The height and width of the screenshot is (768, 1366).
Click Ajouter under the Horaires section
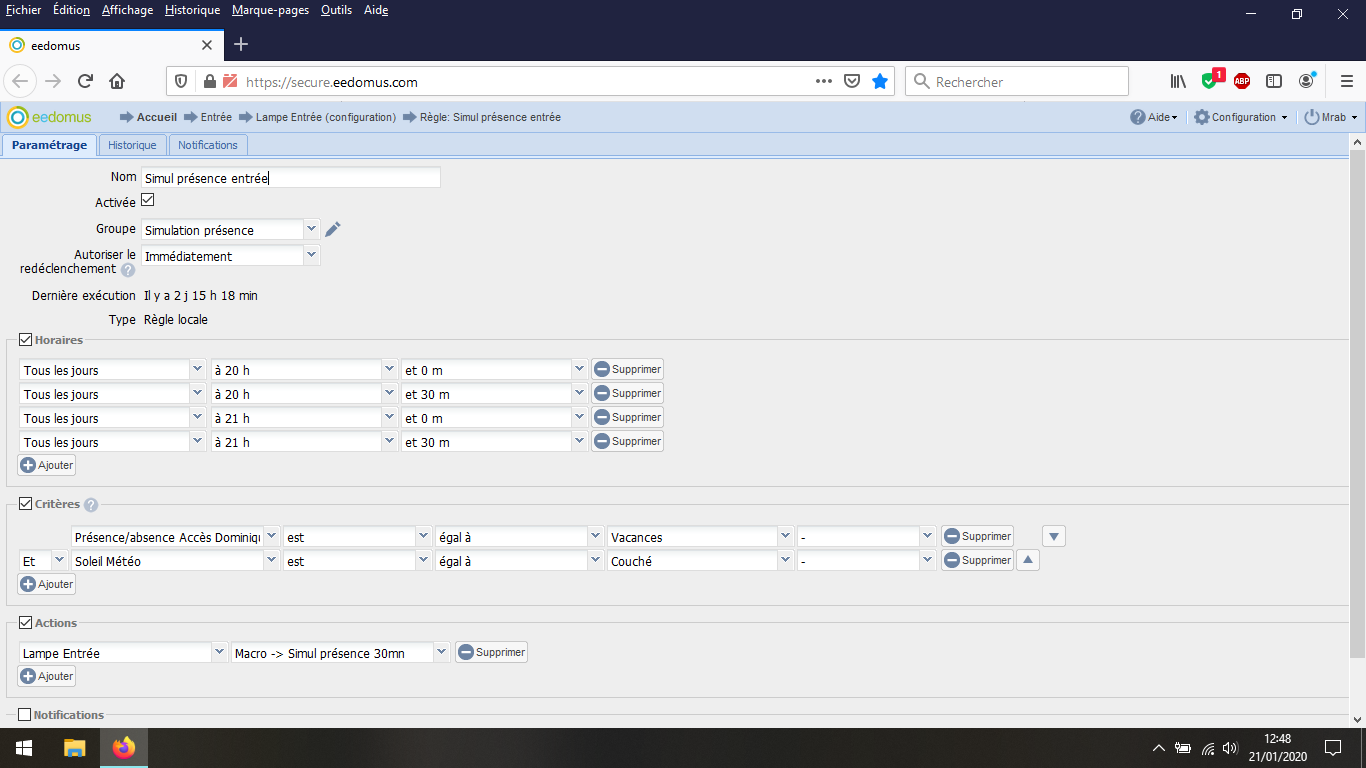pos(47,465)
